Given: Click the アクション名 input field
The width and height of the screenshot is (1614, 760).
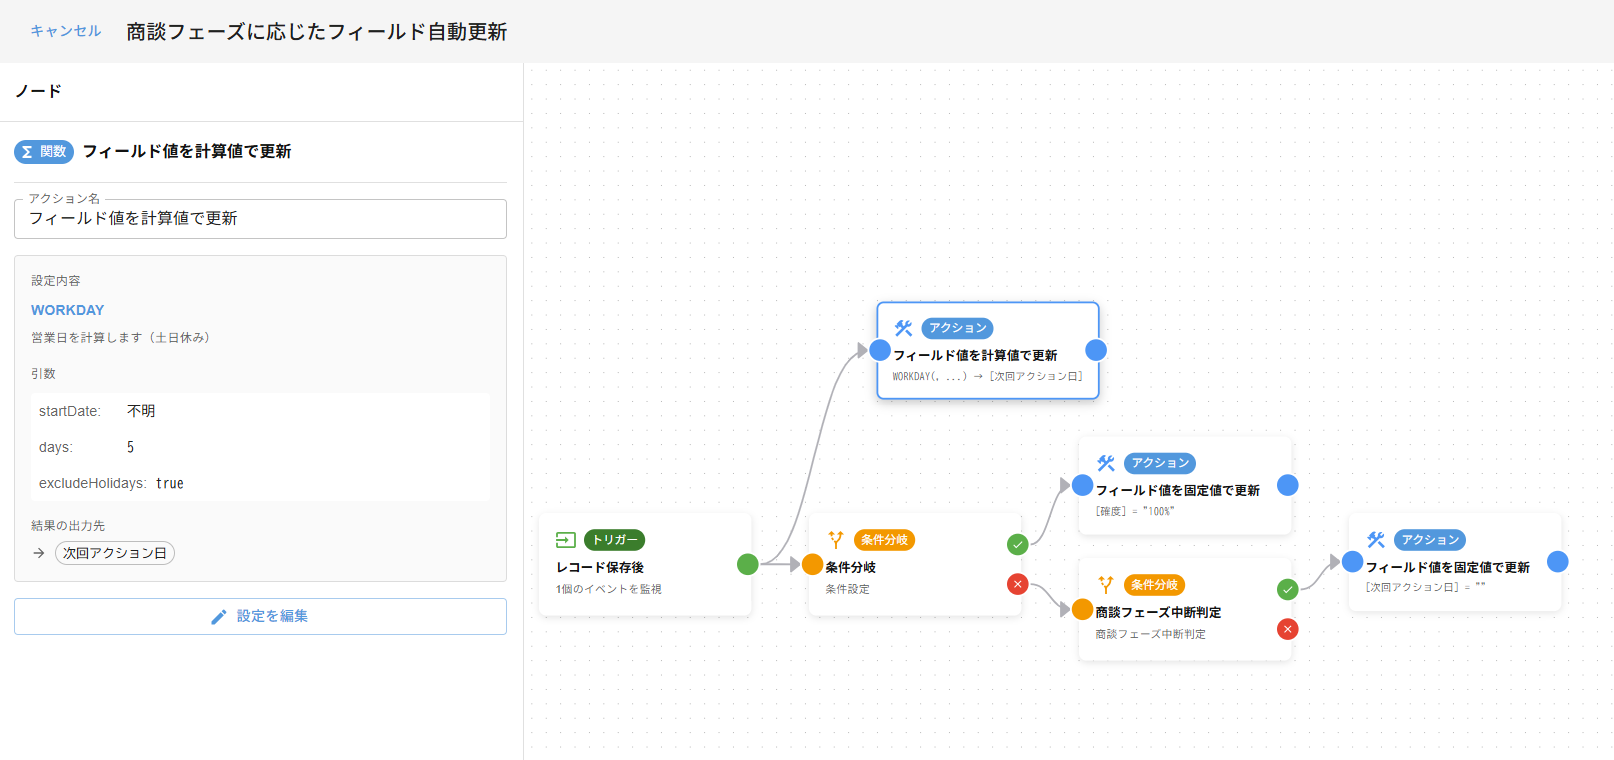Looking at the screenshot, I should 260,219.
